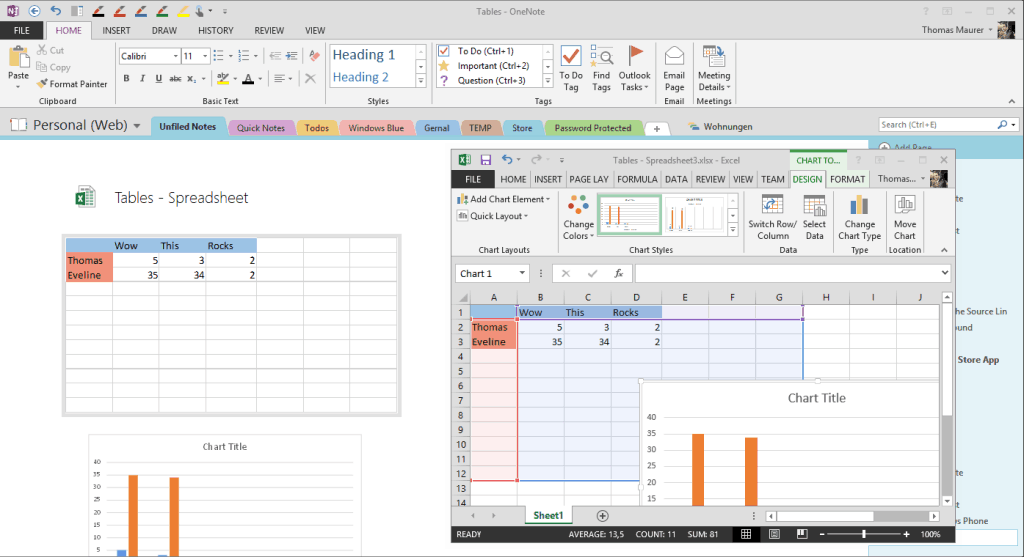Image resolution: width=1024 pixels, height=557 pixels.
Task: Click the text highlight color button
Action: point(223,78)
